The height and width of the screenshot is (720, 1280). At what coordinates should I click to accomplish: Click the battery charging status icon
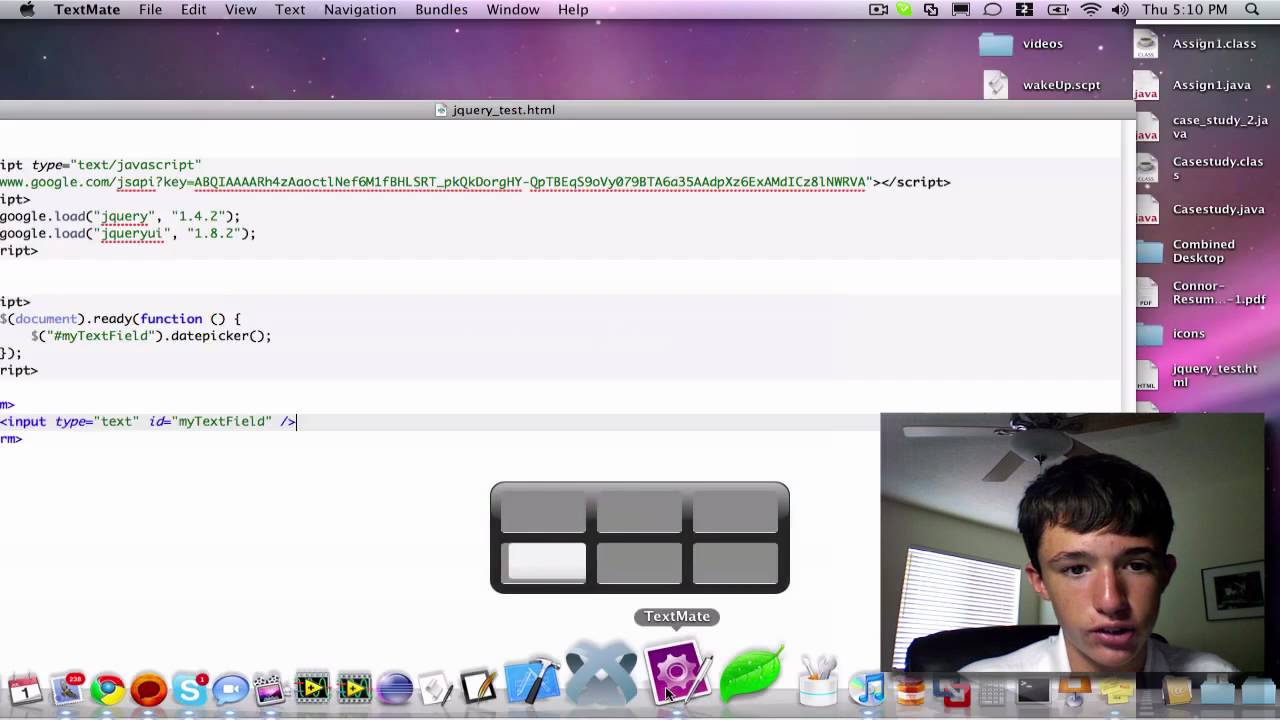pyautogui.click(x=1058, y=10)
